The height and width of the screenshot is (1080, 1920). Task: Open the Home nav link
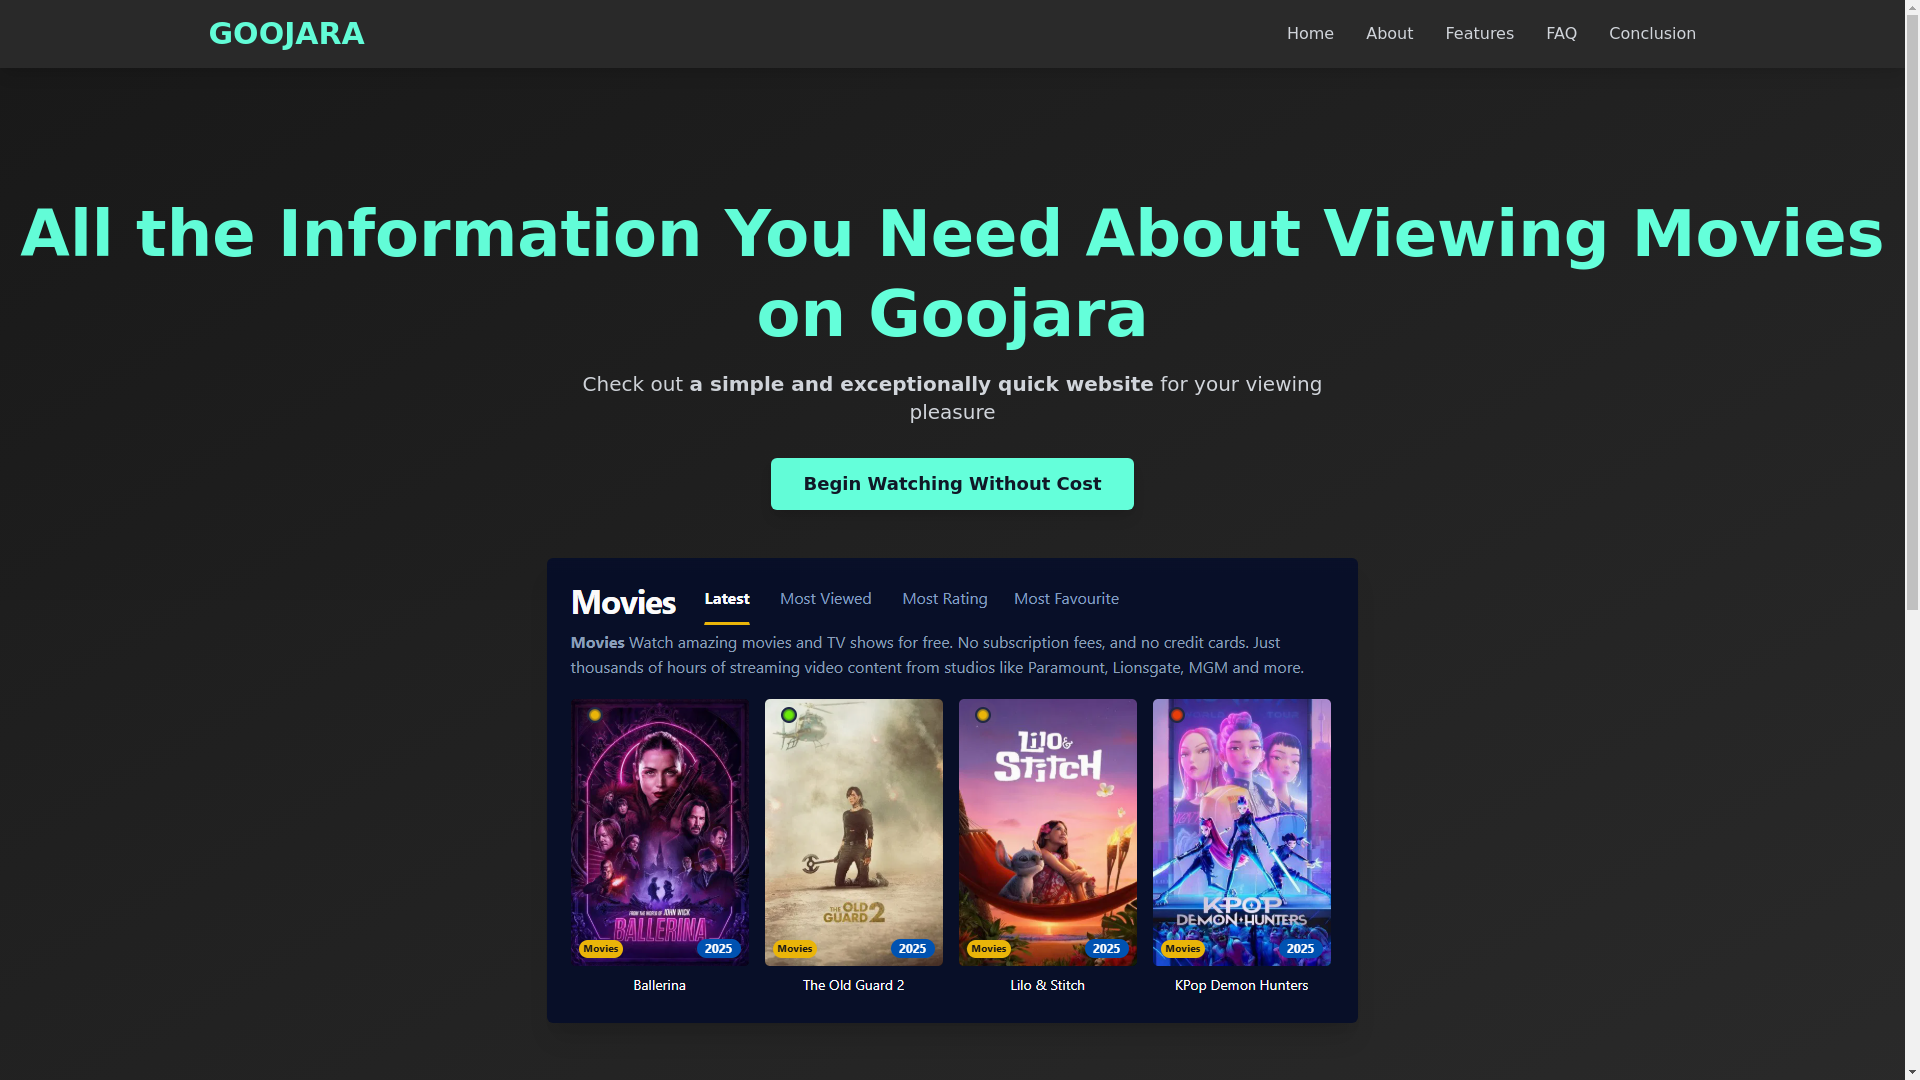(1310, 34)
